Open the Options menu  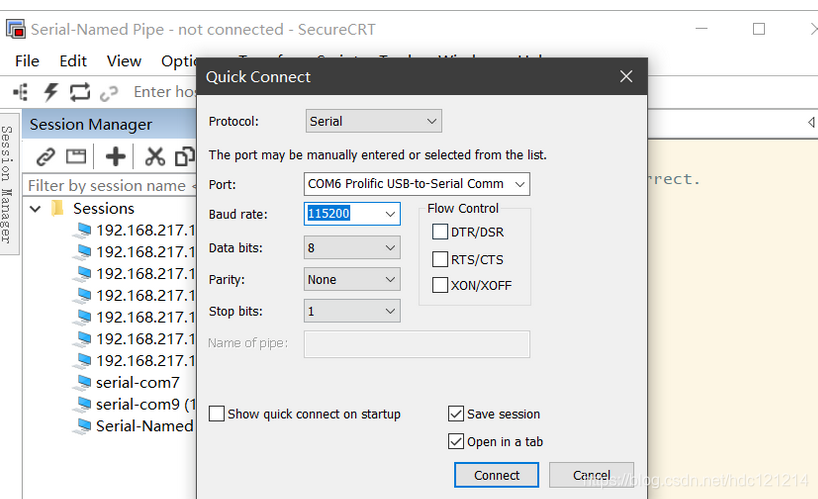[179, 61]
